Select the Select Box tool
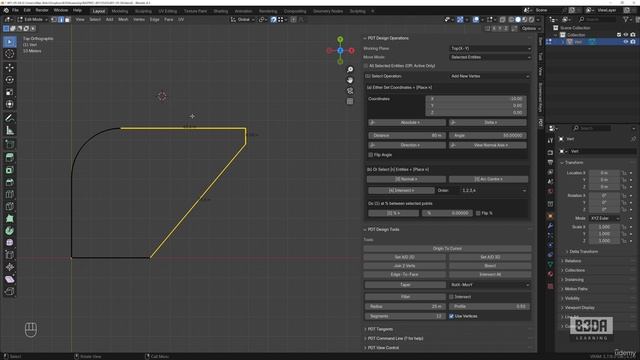 pyautogui.click(x=9, y=42)
